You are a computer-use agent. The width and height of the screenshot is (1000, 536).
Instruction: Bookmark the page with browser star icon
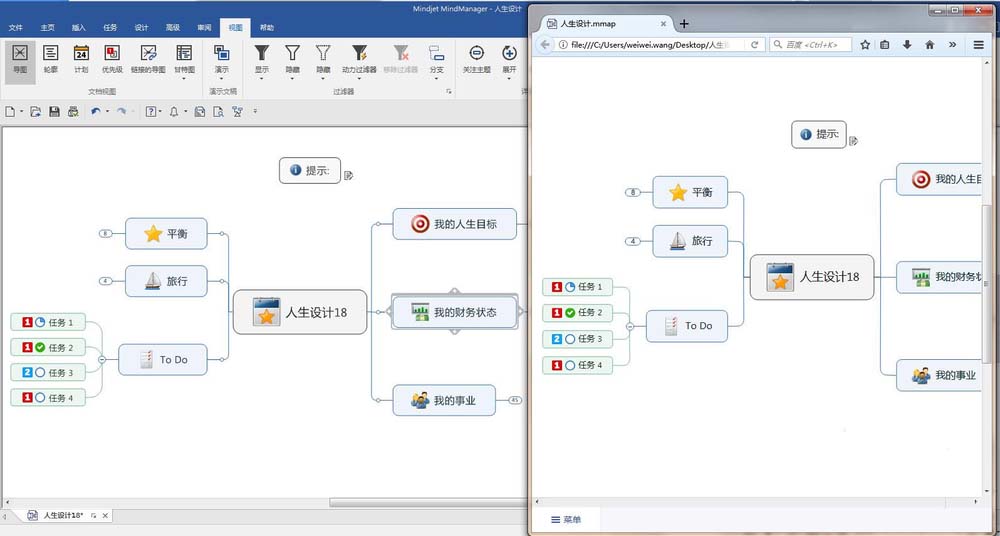tap(865, 45)
